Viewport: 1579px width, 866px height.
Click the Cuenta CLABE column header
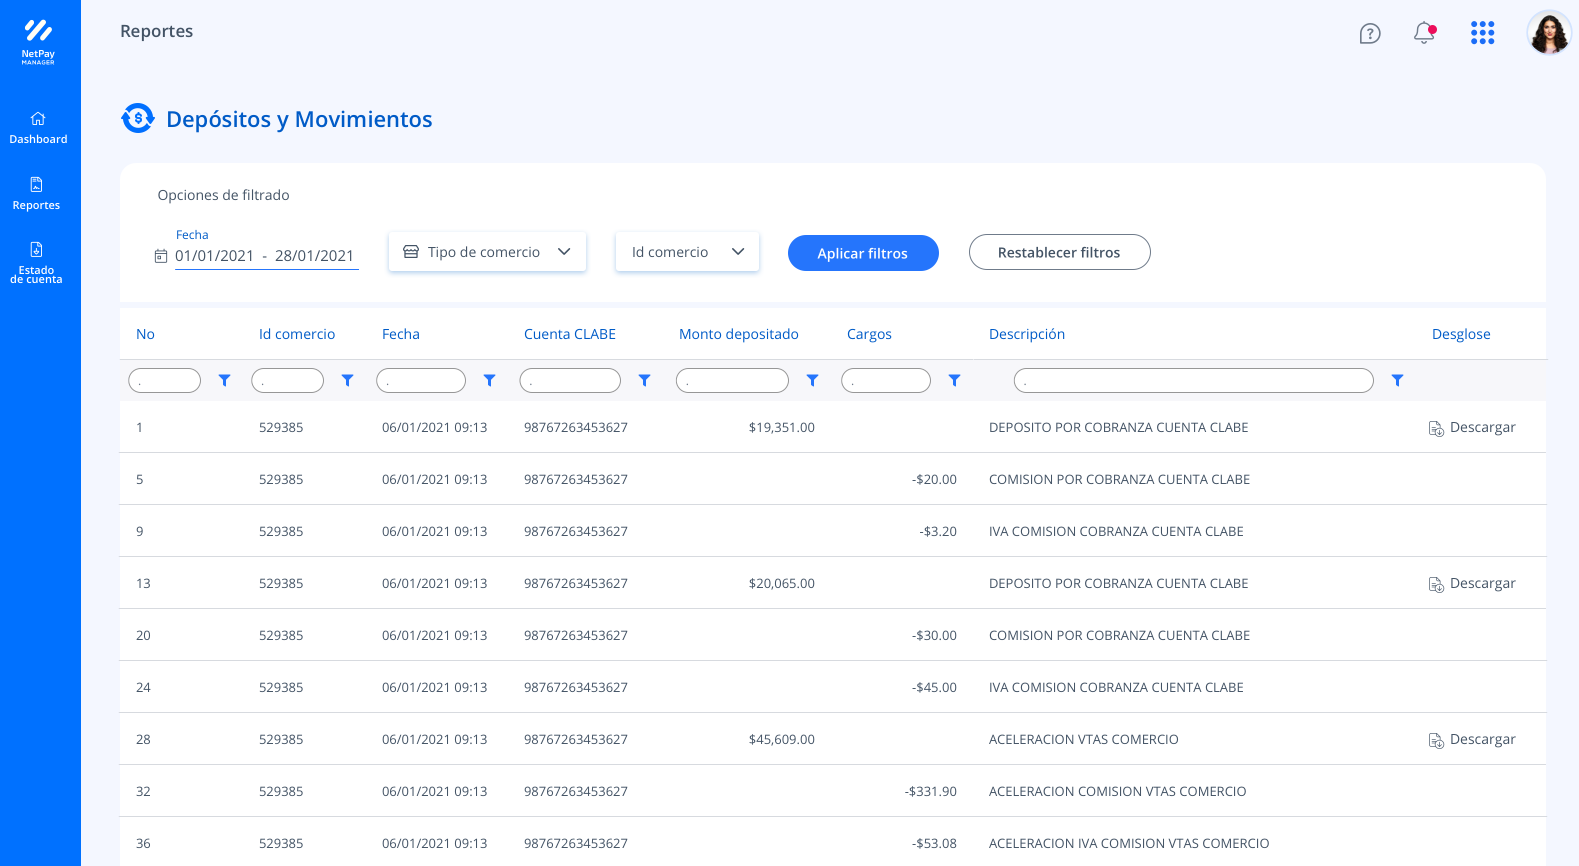pos(570,334)
